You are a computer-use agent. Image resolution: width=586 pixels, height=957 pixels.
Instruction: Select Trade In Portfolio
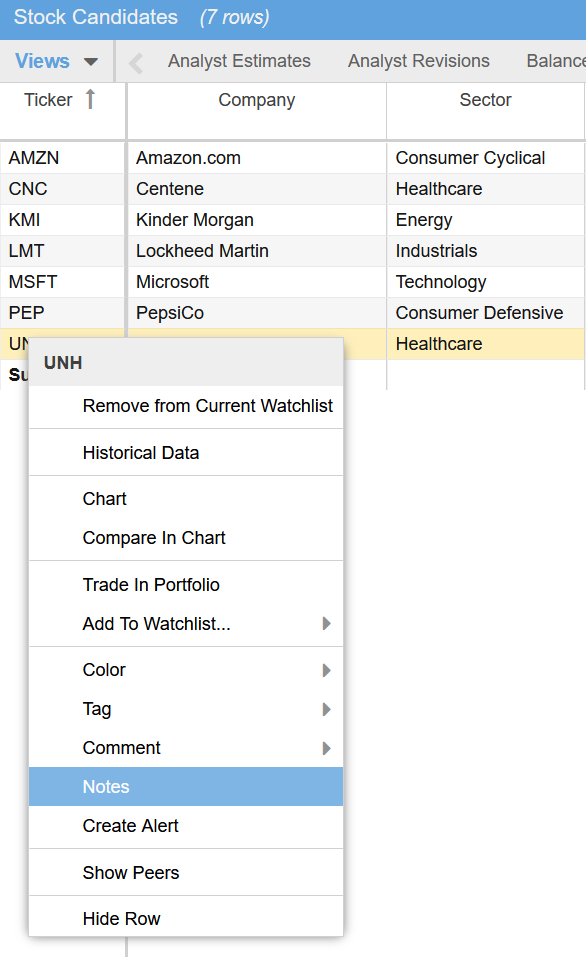point(186,585)
